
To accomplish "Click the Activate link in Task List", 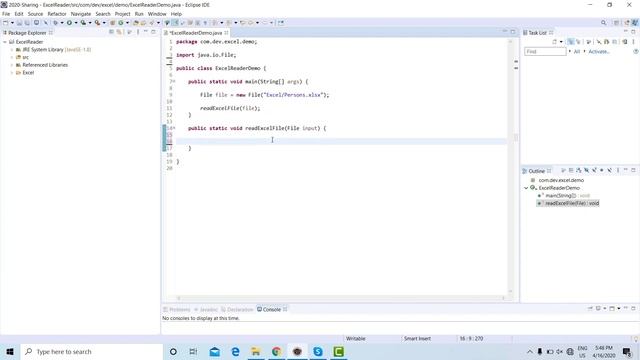I will (x=598, y=52).
